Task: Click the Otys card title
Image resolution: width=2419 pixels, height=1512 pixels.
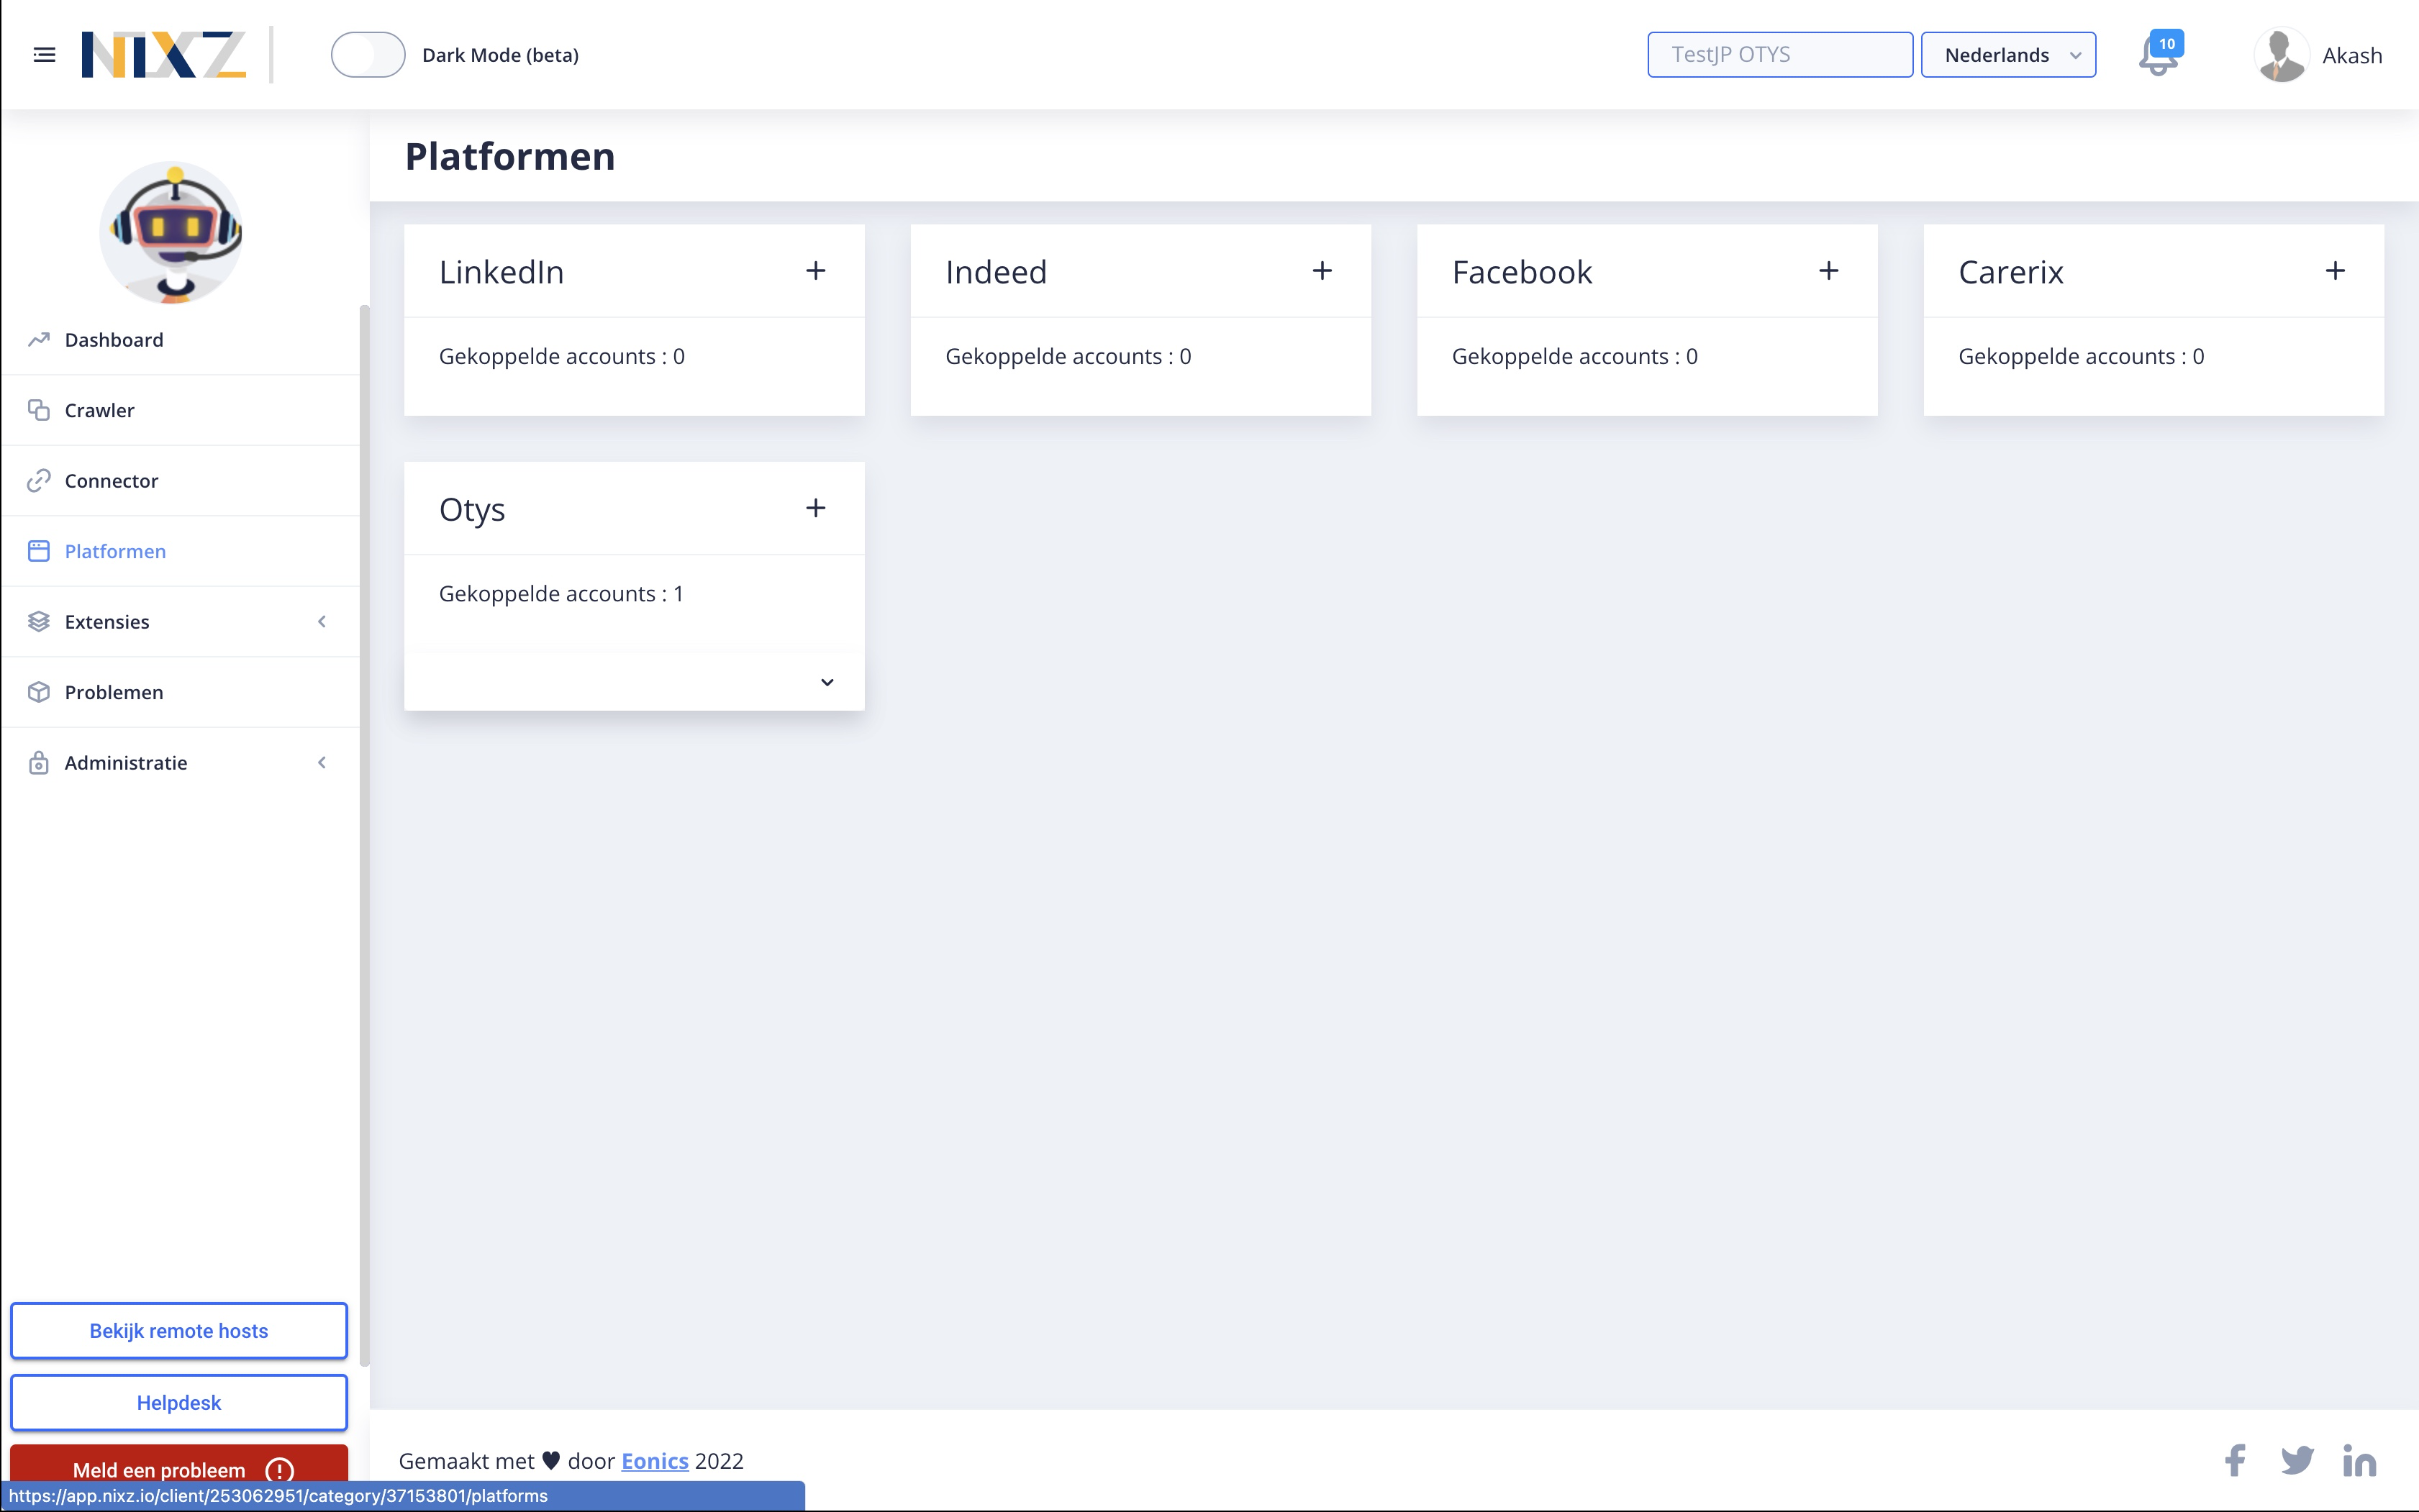Action: tap(472, 510)
